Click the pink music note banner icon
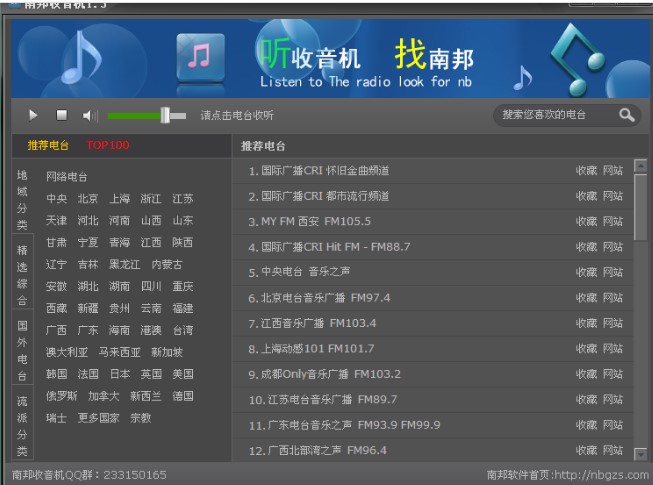653x485 pixels. [x=200, y=56]
